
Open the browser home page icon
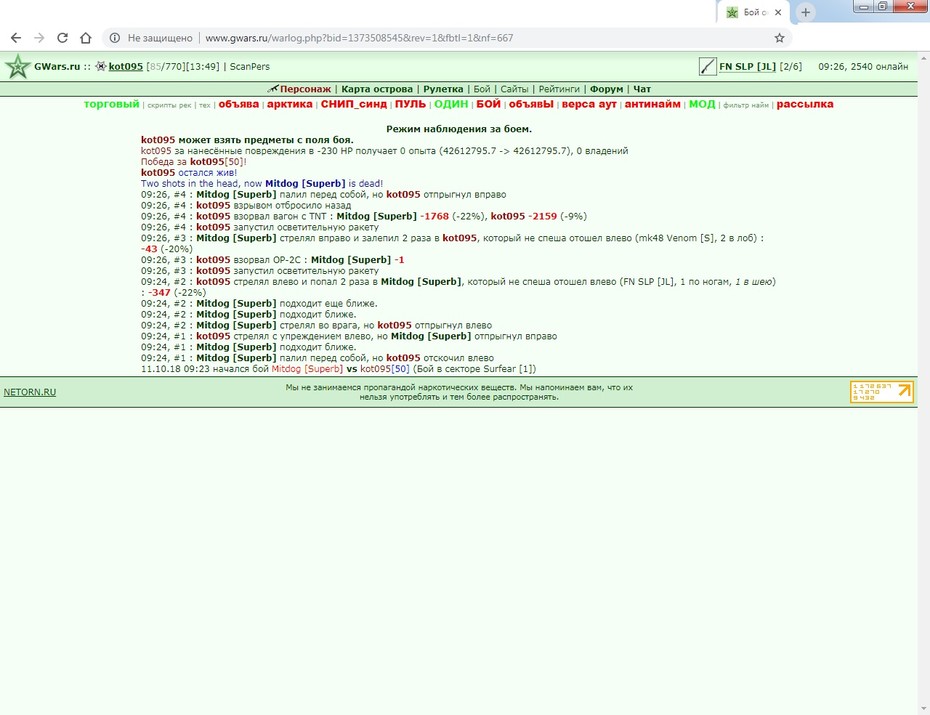[x=86, y=38]
